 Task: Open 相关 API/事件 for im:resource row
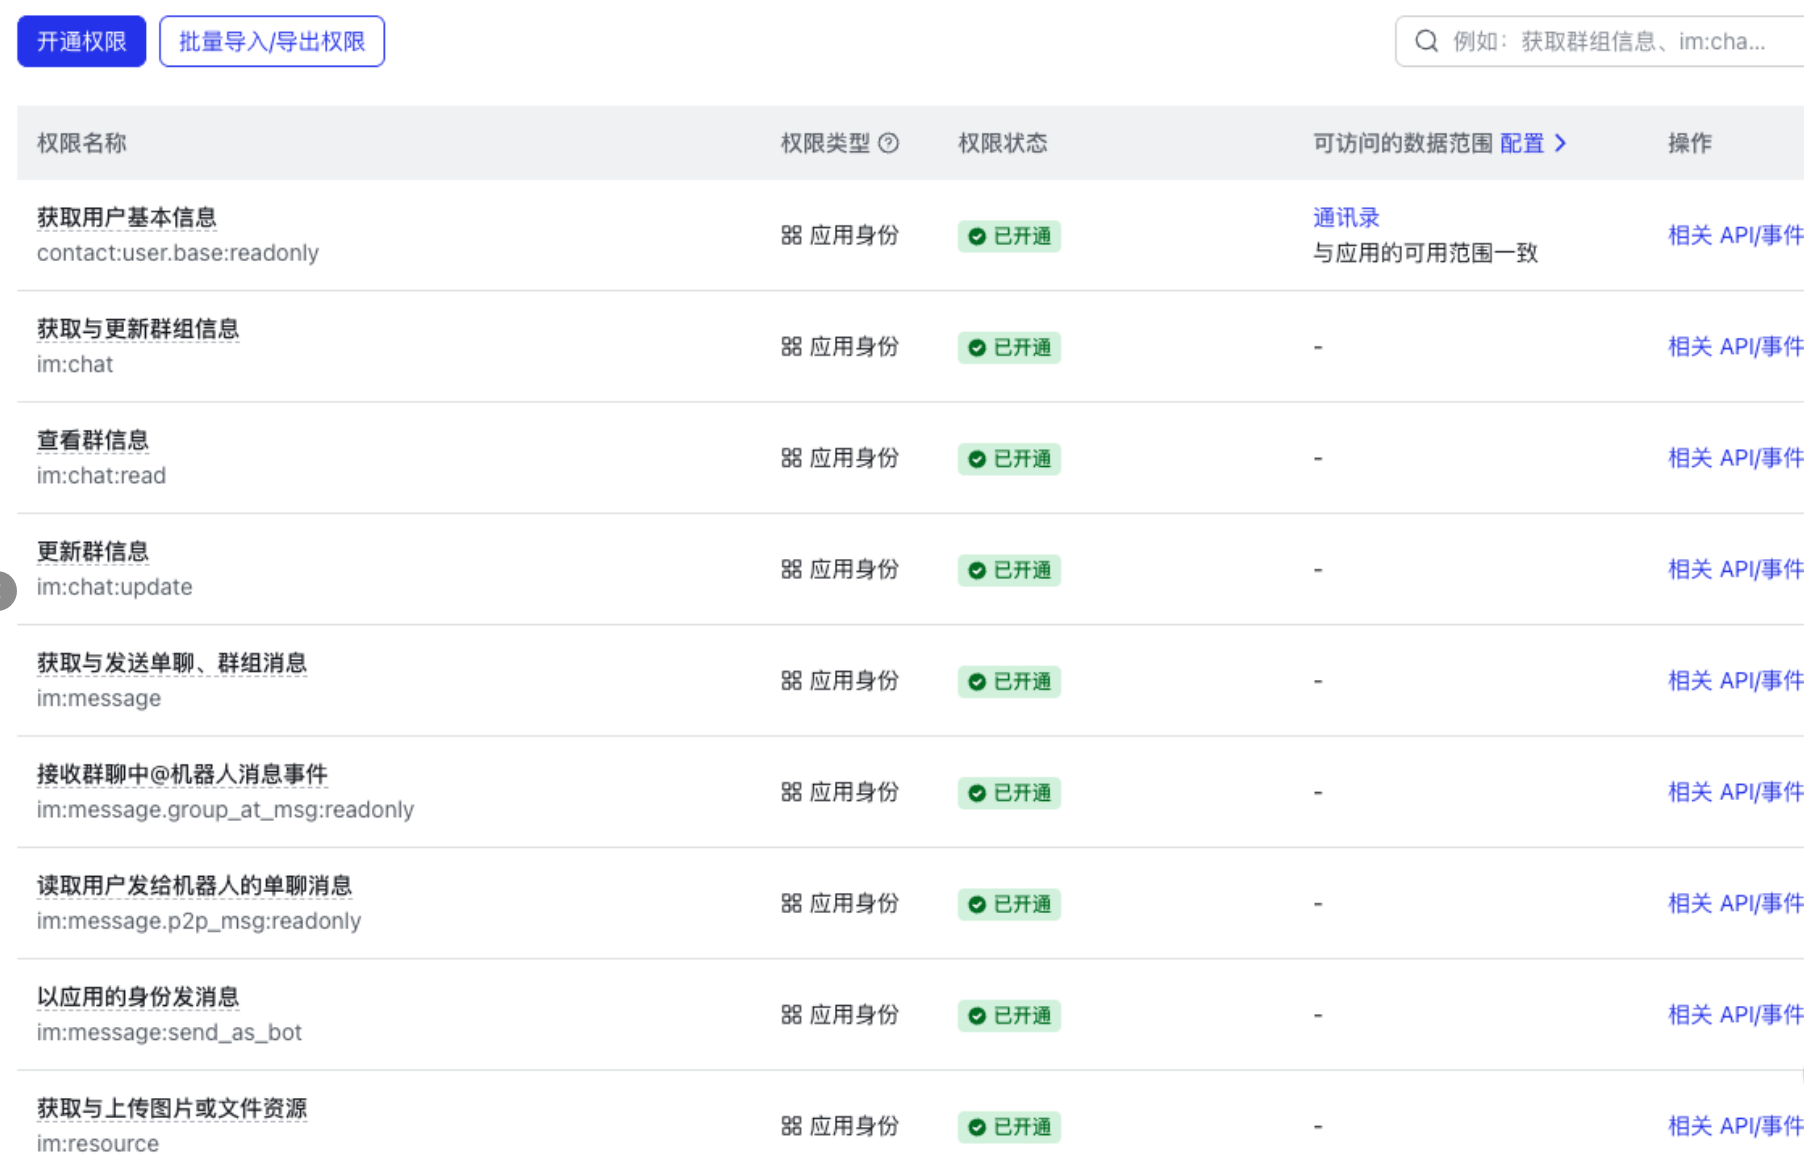pyautogui.click(x=1734, y=1126)
